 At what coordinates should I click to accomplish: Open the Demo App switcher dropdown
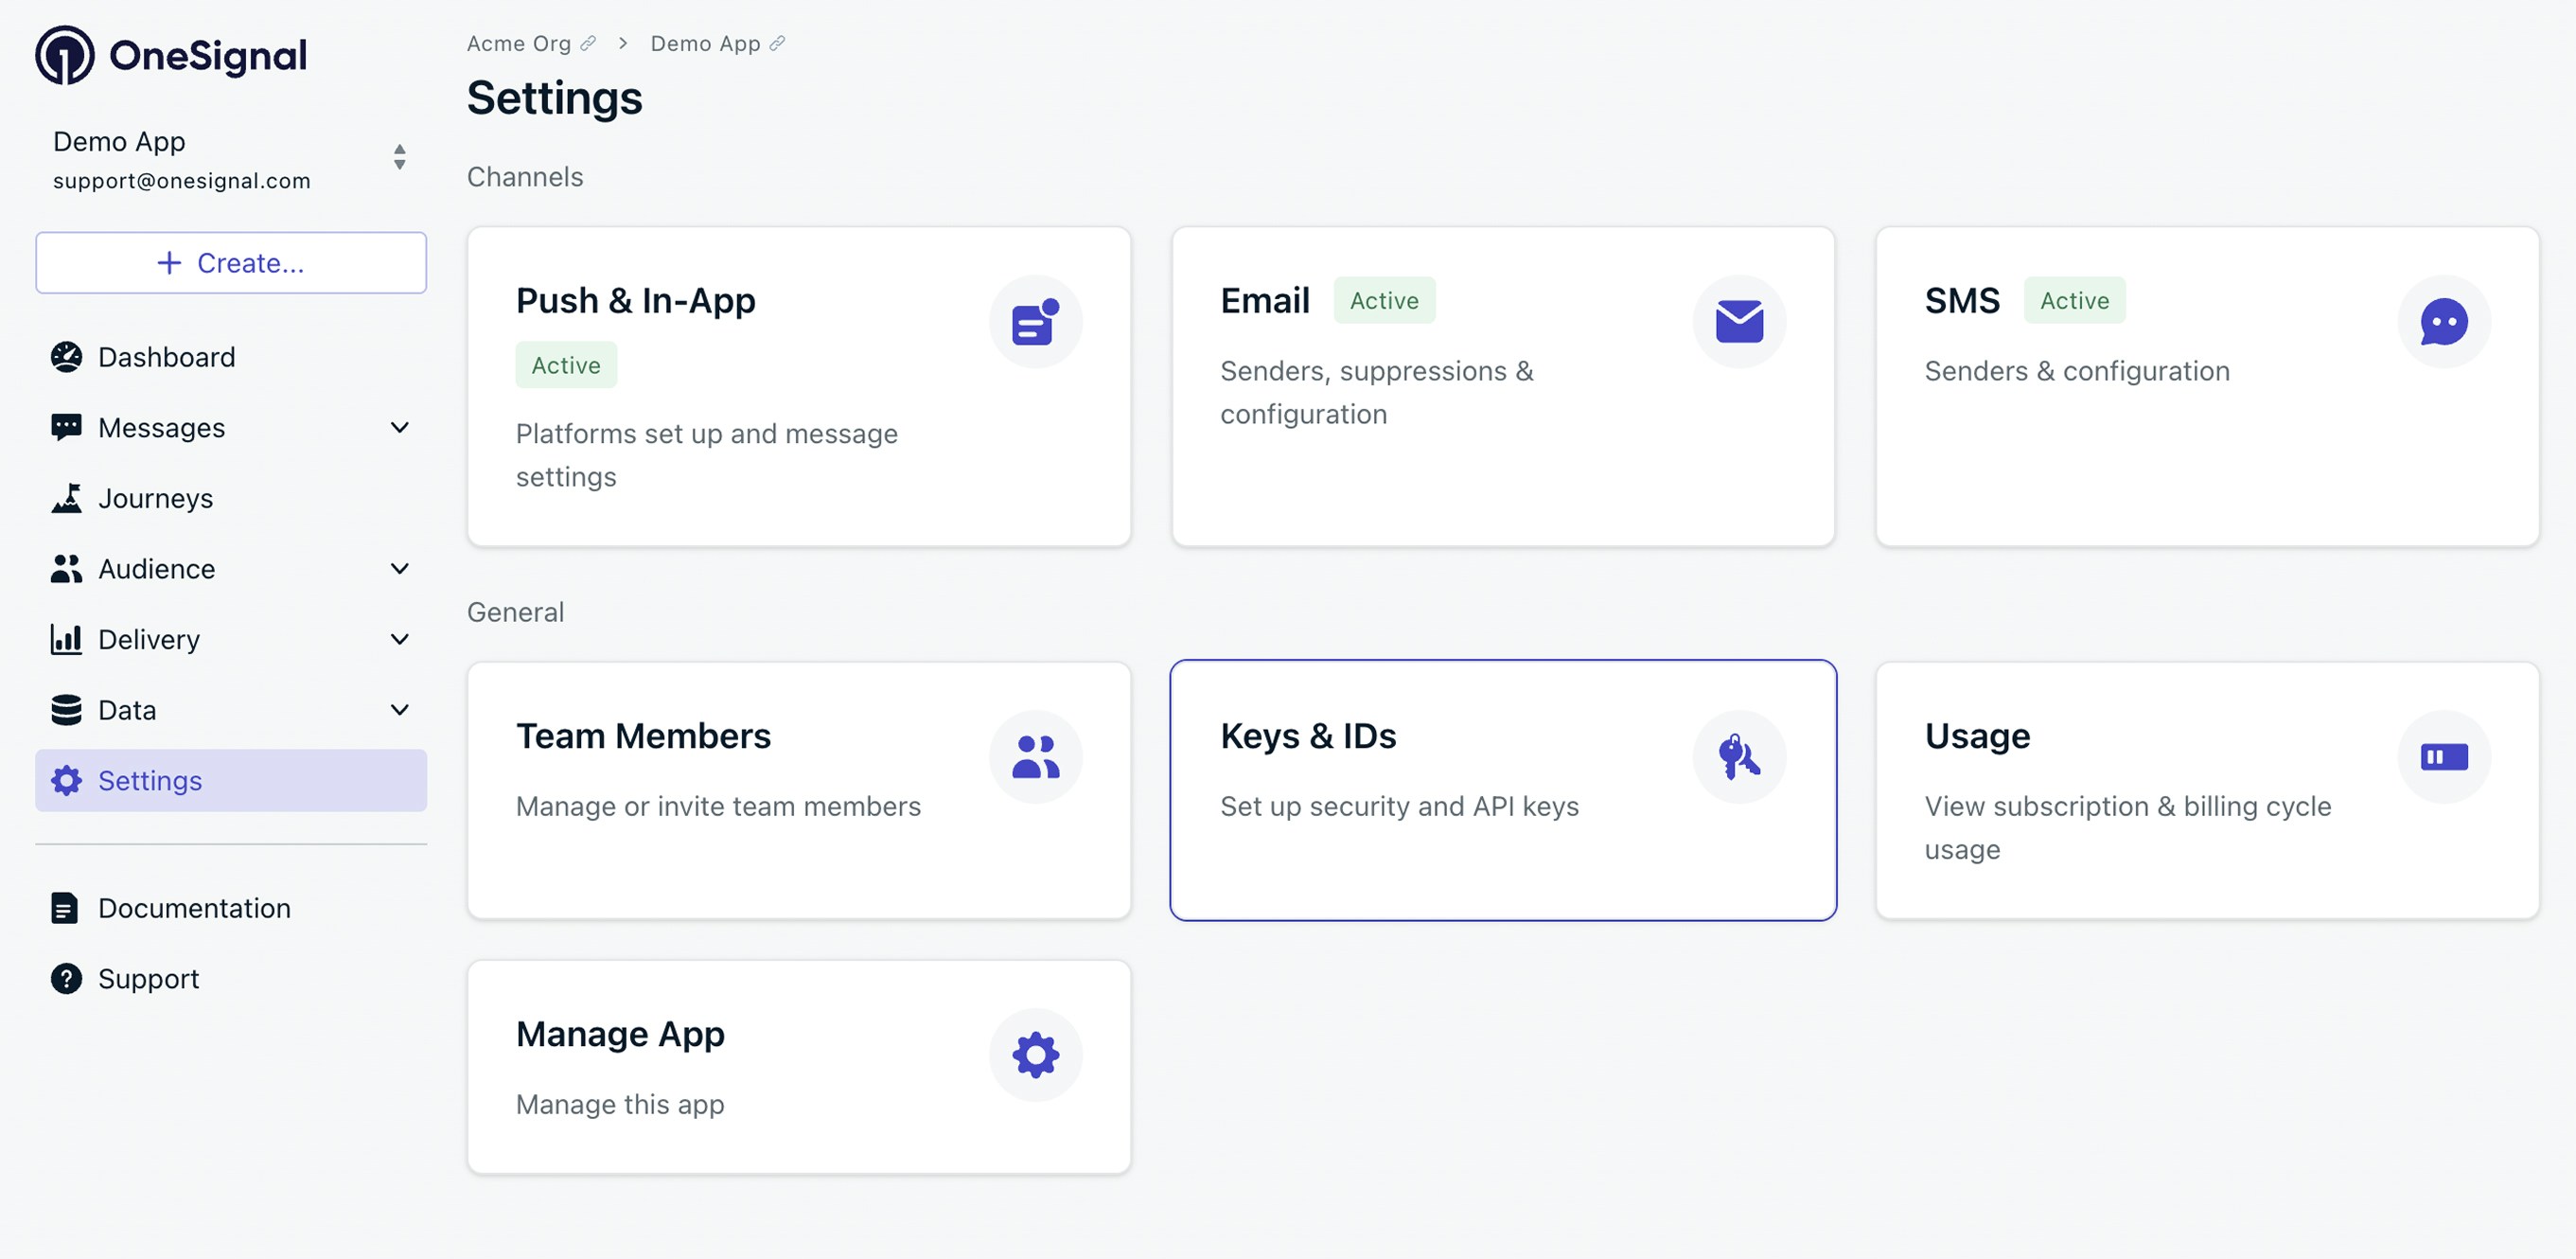point(399,157)
